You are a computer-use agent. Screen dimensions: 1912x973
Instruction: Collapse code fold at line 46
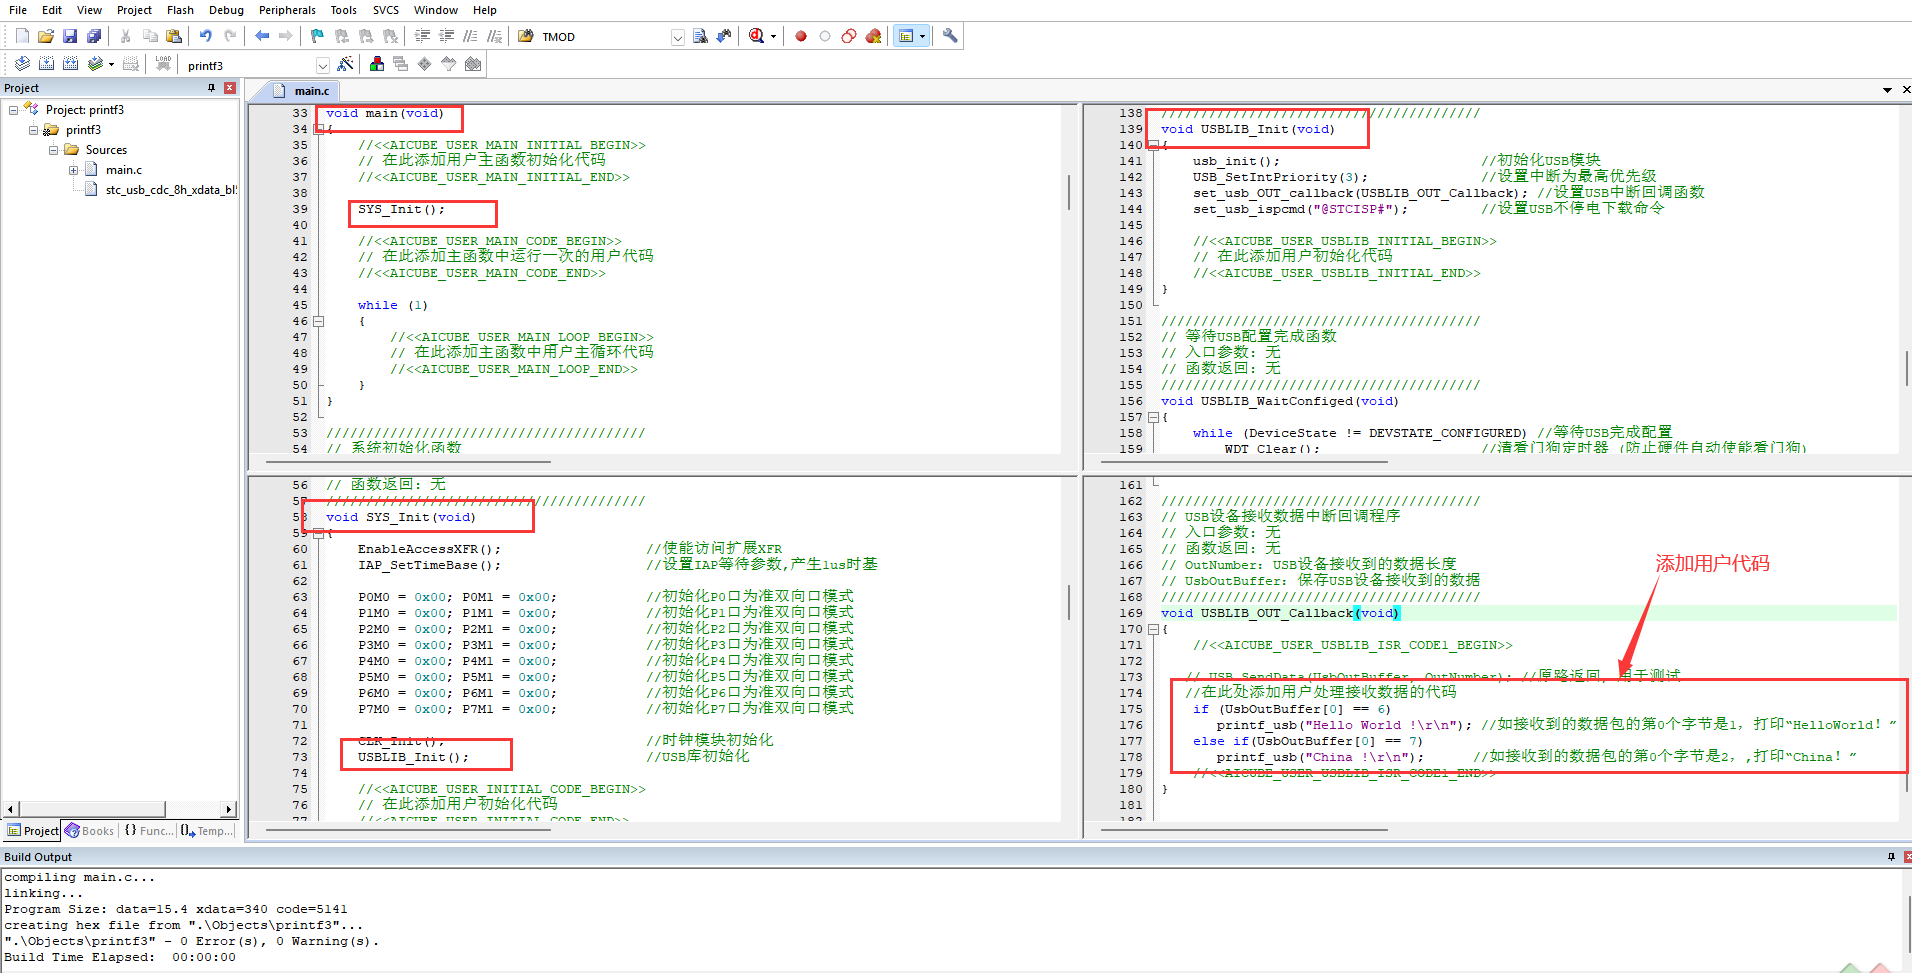tap(319, 321)
